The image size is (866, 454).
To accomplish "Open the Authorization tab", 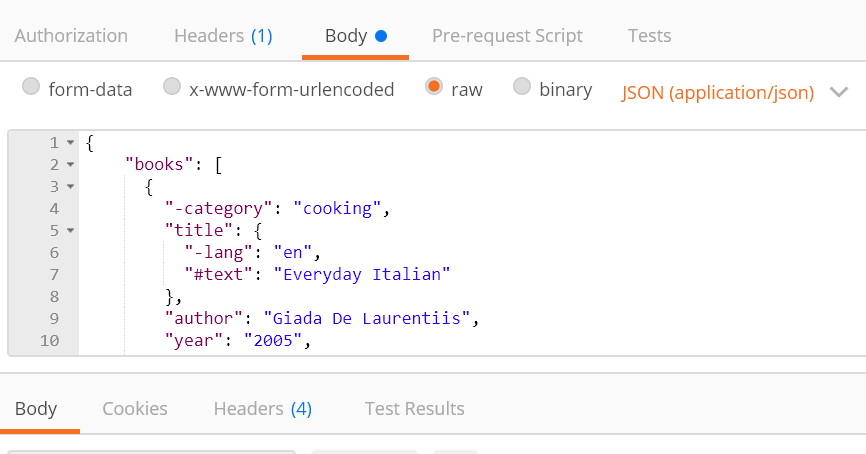I will click(71, 36).
